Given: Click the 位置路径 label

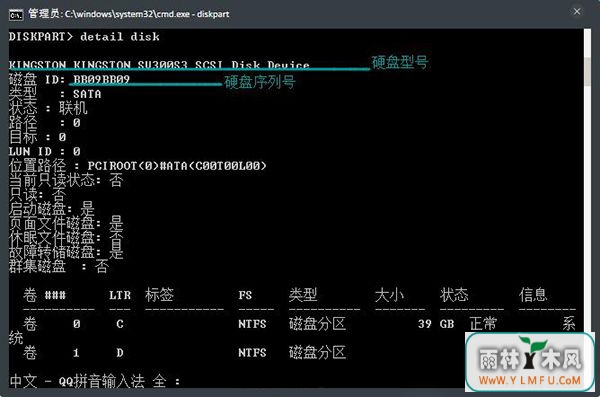Looking at the screenshot, I should click(38, 166).
